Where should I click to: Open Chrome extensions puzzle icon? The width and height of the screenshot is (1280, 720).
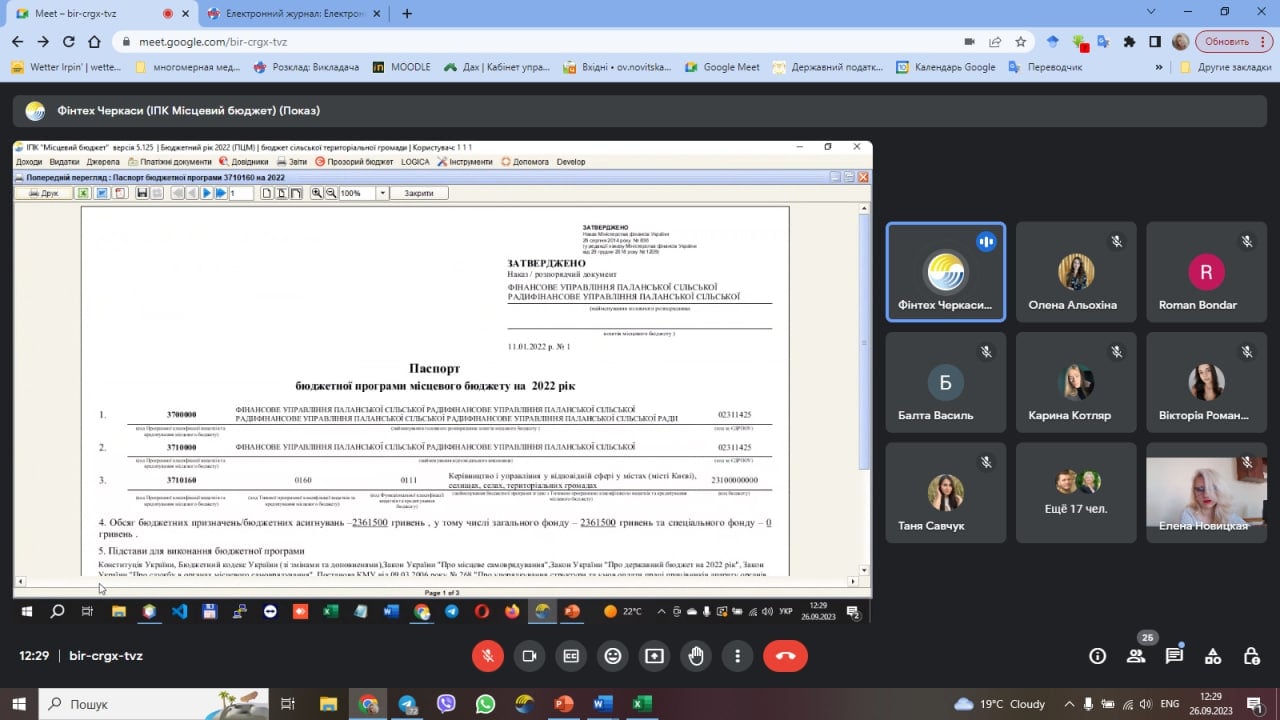[1129, 42]
